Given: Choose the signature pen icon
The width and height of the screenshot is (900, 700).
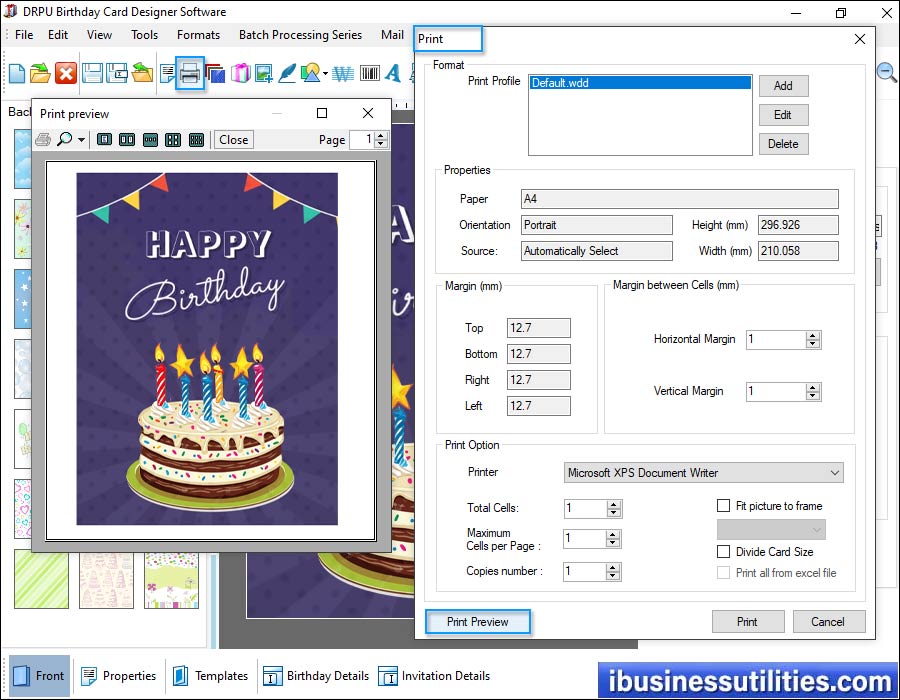Looking at the screenshot, I should (x=288, y=73).
